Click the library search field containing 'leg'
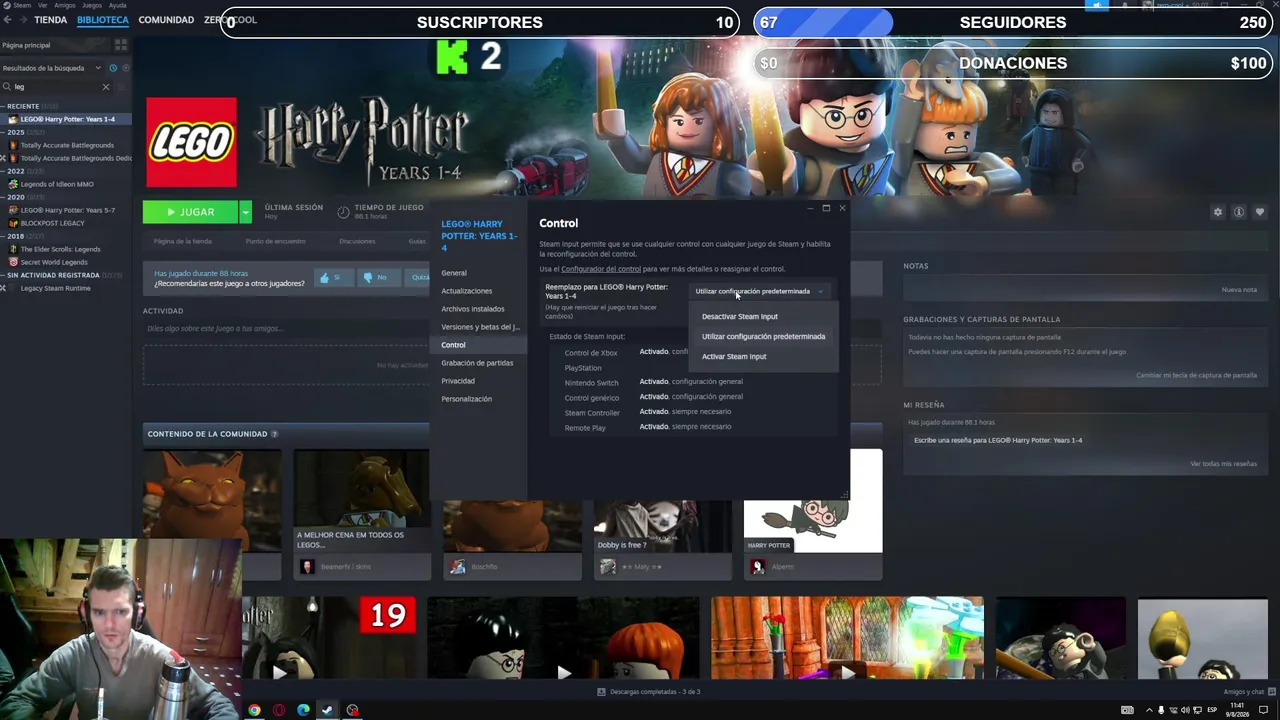The image size is (1280, 720). [x=55, y=87]
